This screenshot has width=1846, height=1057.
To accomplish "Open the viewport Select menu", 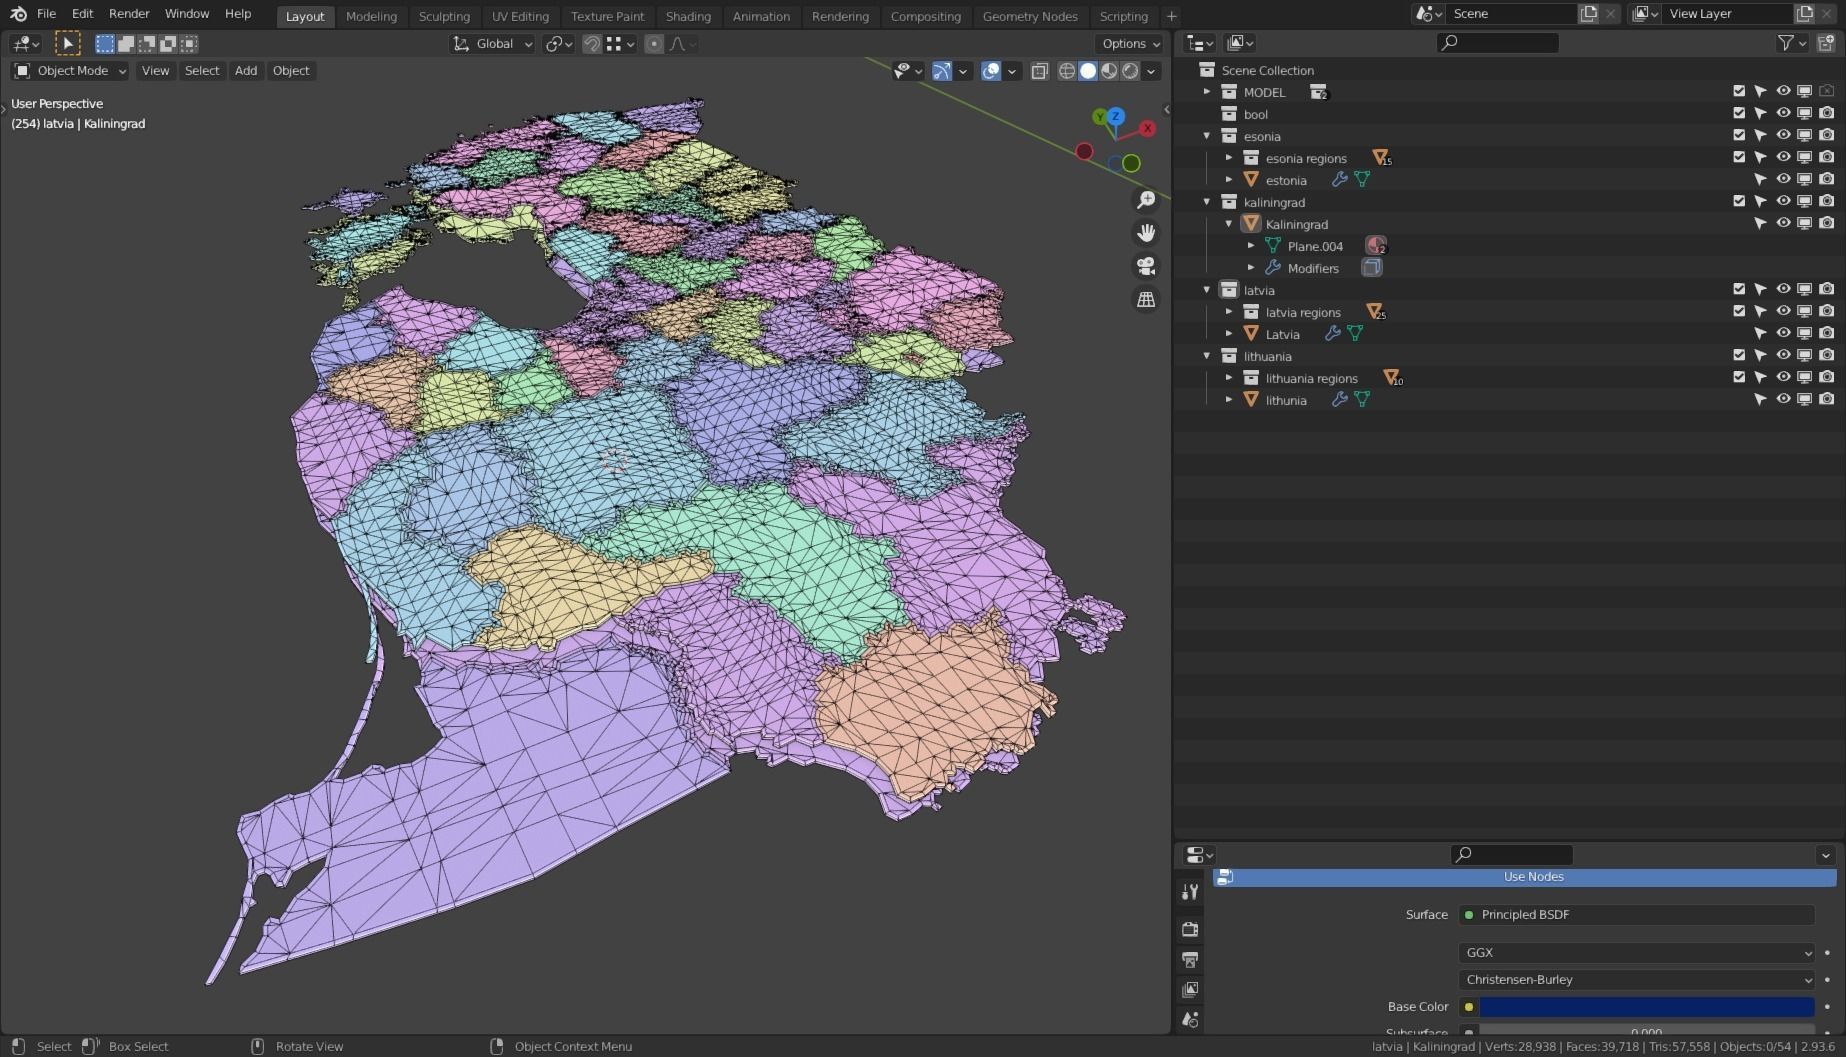I will [x=202, y=71].
